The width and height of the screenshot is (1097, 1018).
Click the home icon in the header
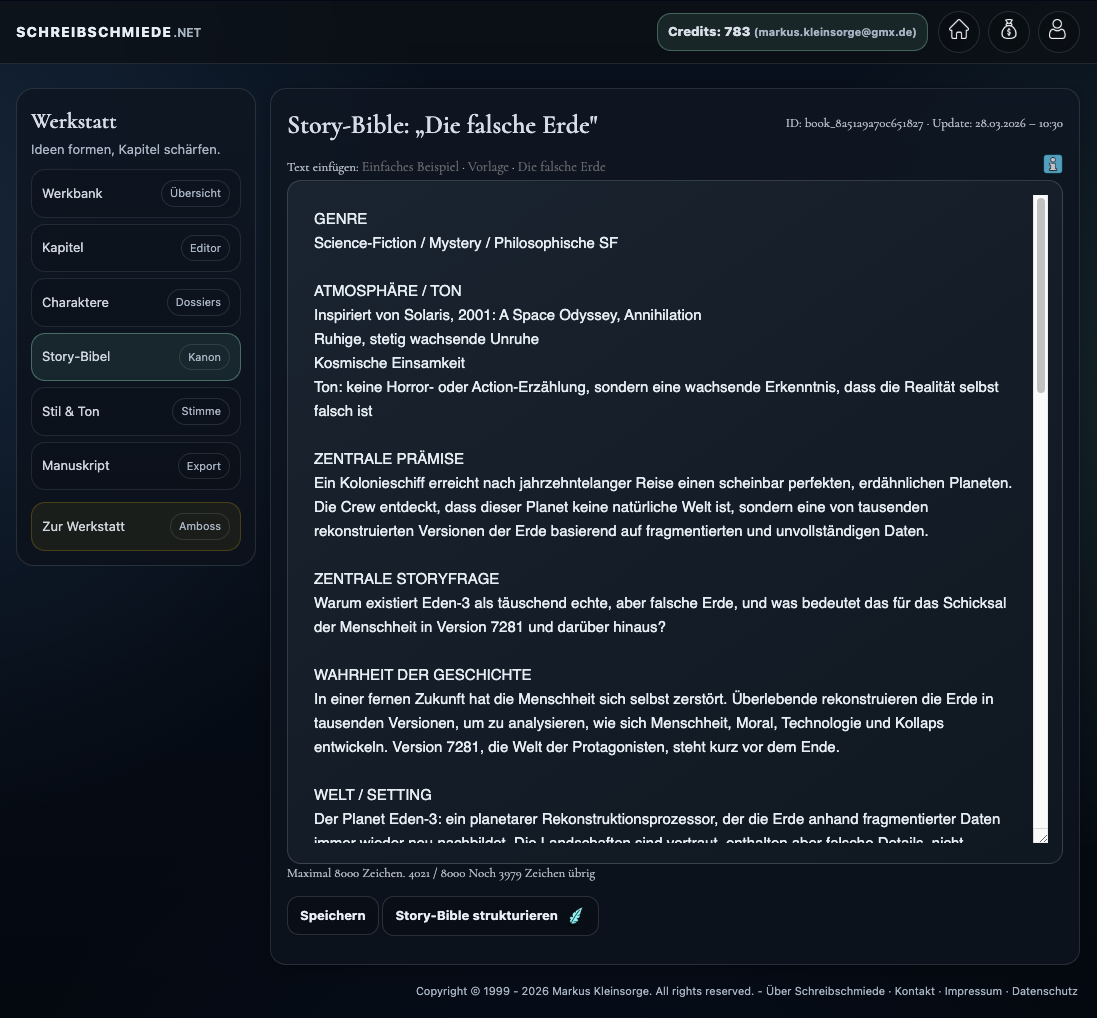point(958,31)
